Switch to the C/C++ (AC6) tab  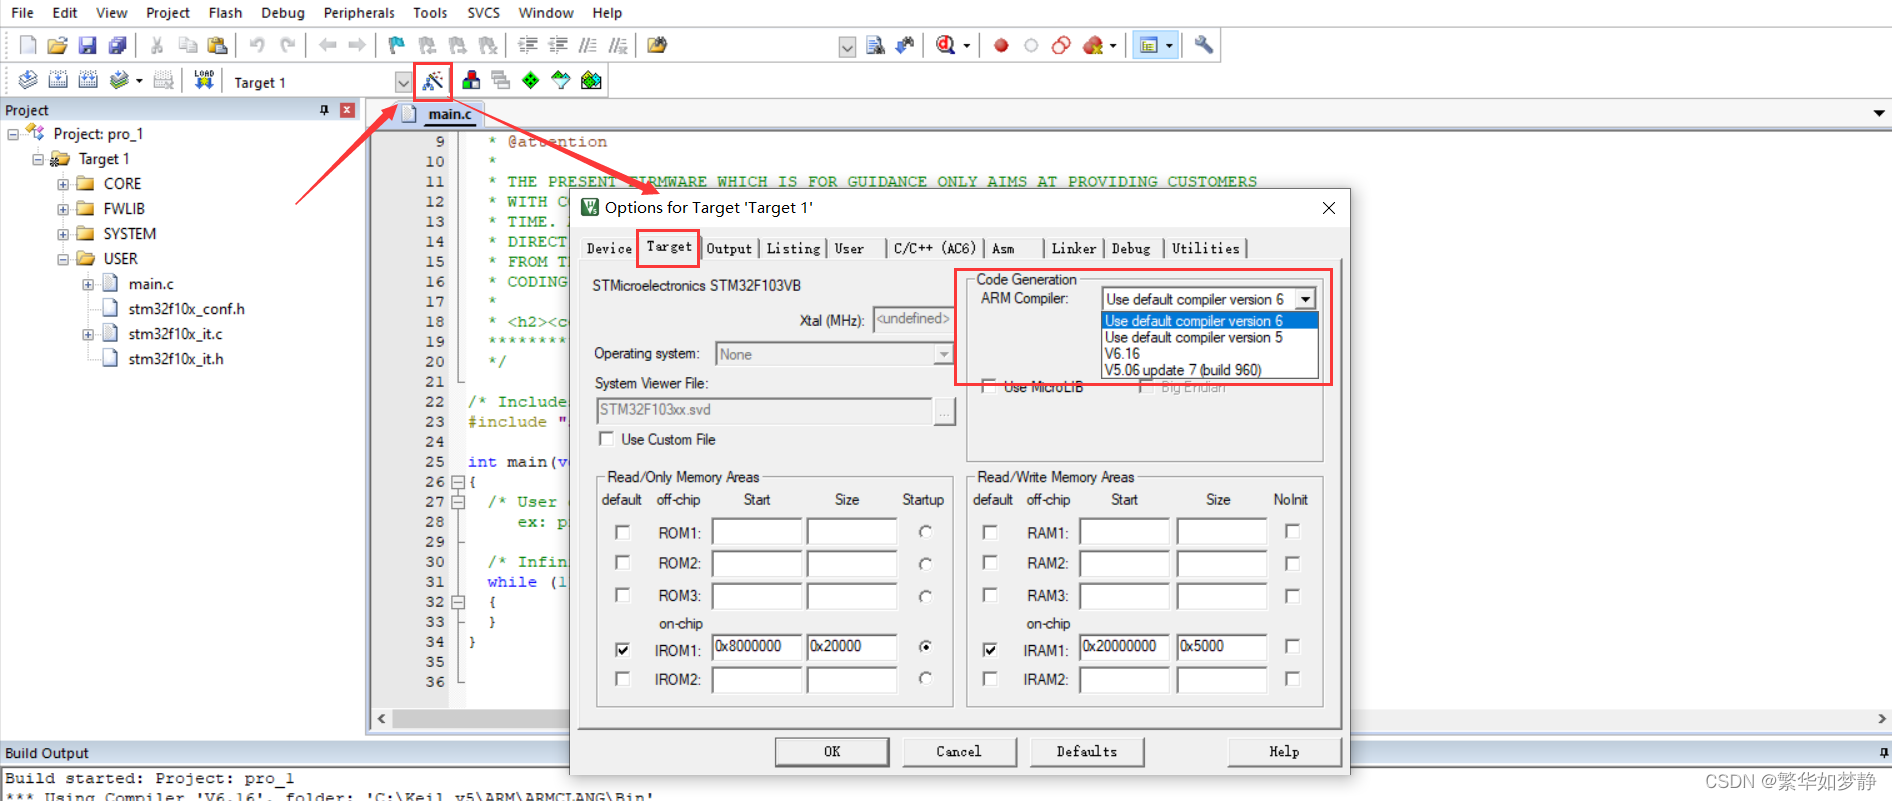pyautogui.click(x=934, y=248)
